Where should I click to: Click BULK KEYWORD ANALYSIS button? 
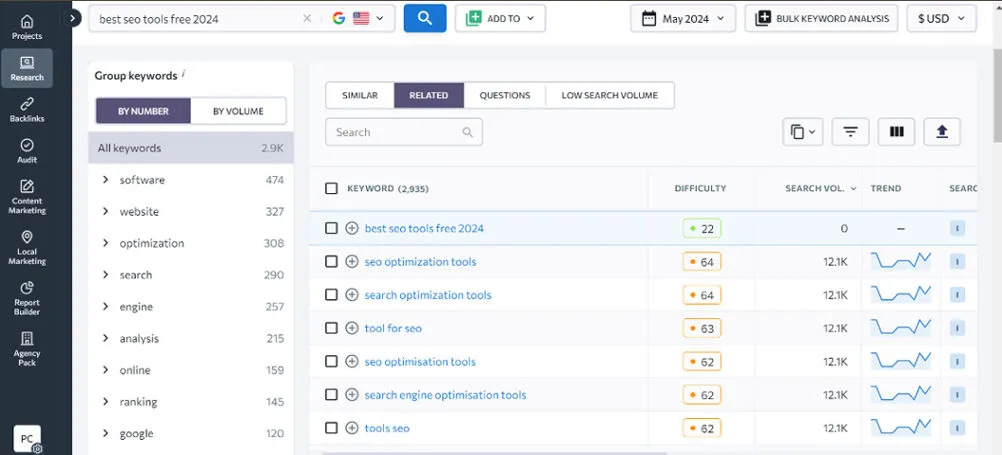[821, 19]
